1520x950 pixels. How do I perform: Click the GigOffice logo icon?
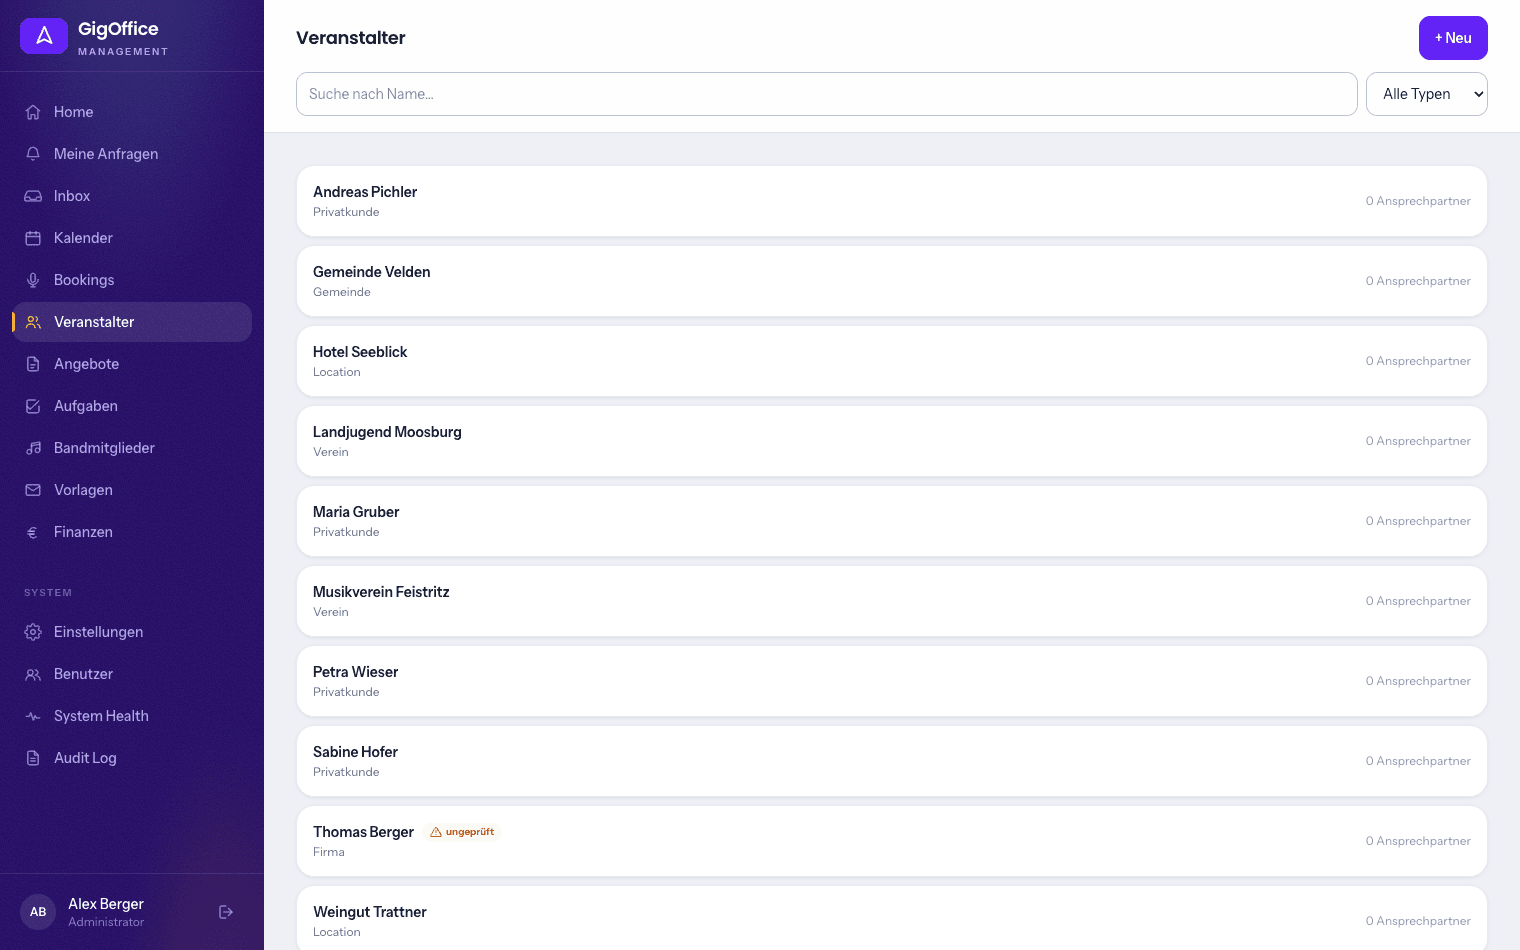pyautogui.click(x=44, y=36)
